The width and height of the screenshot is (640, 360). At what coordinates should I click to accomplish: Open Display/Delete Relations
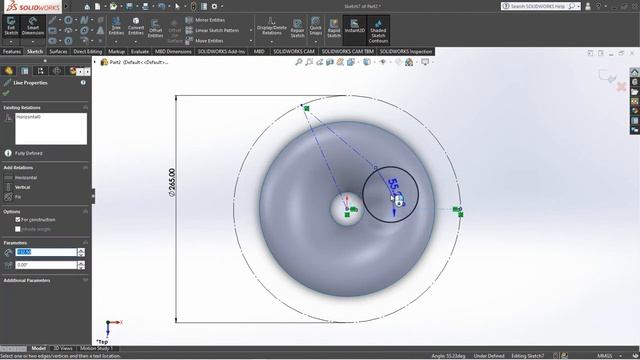[x=271, y=27]
